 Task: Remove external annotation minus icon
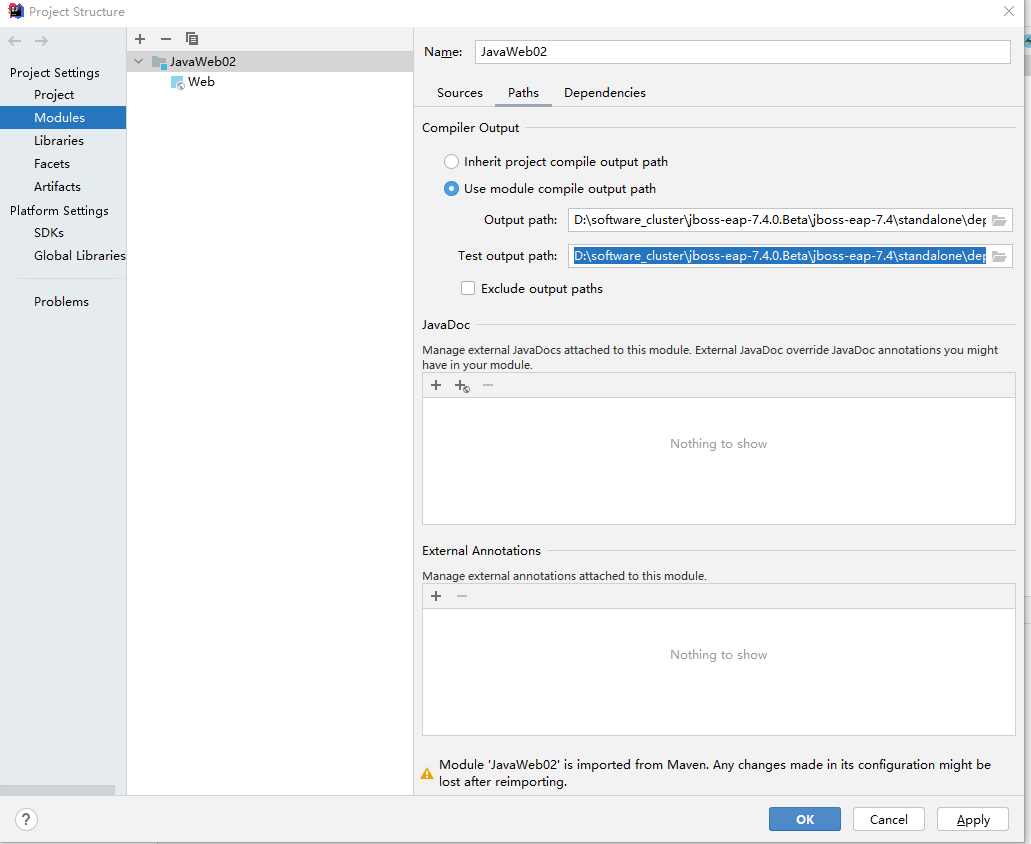point(462,596)
